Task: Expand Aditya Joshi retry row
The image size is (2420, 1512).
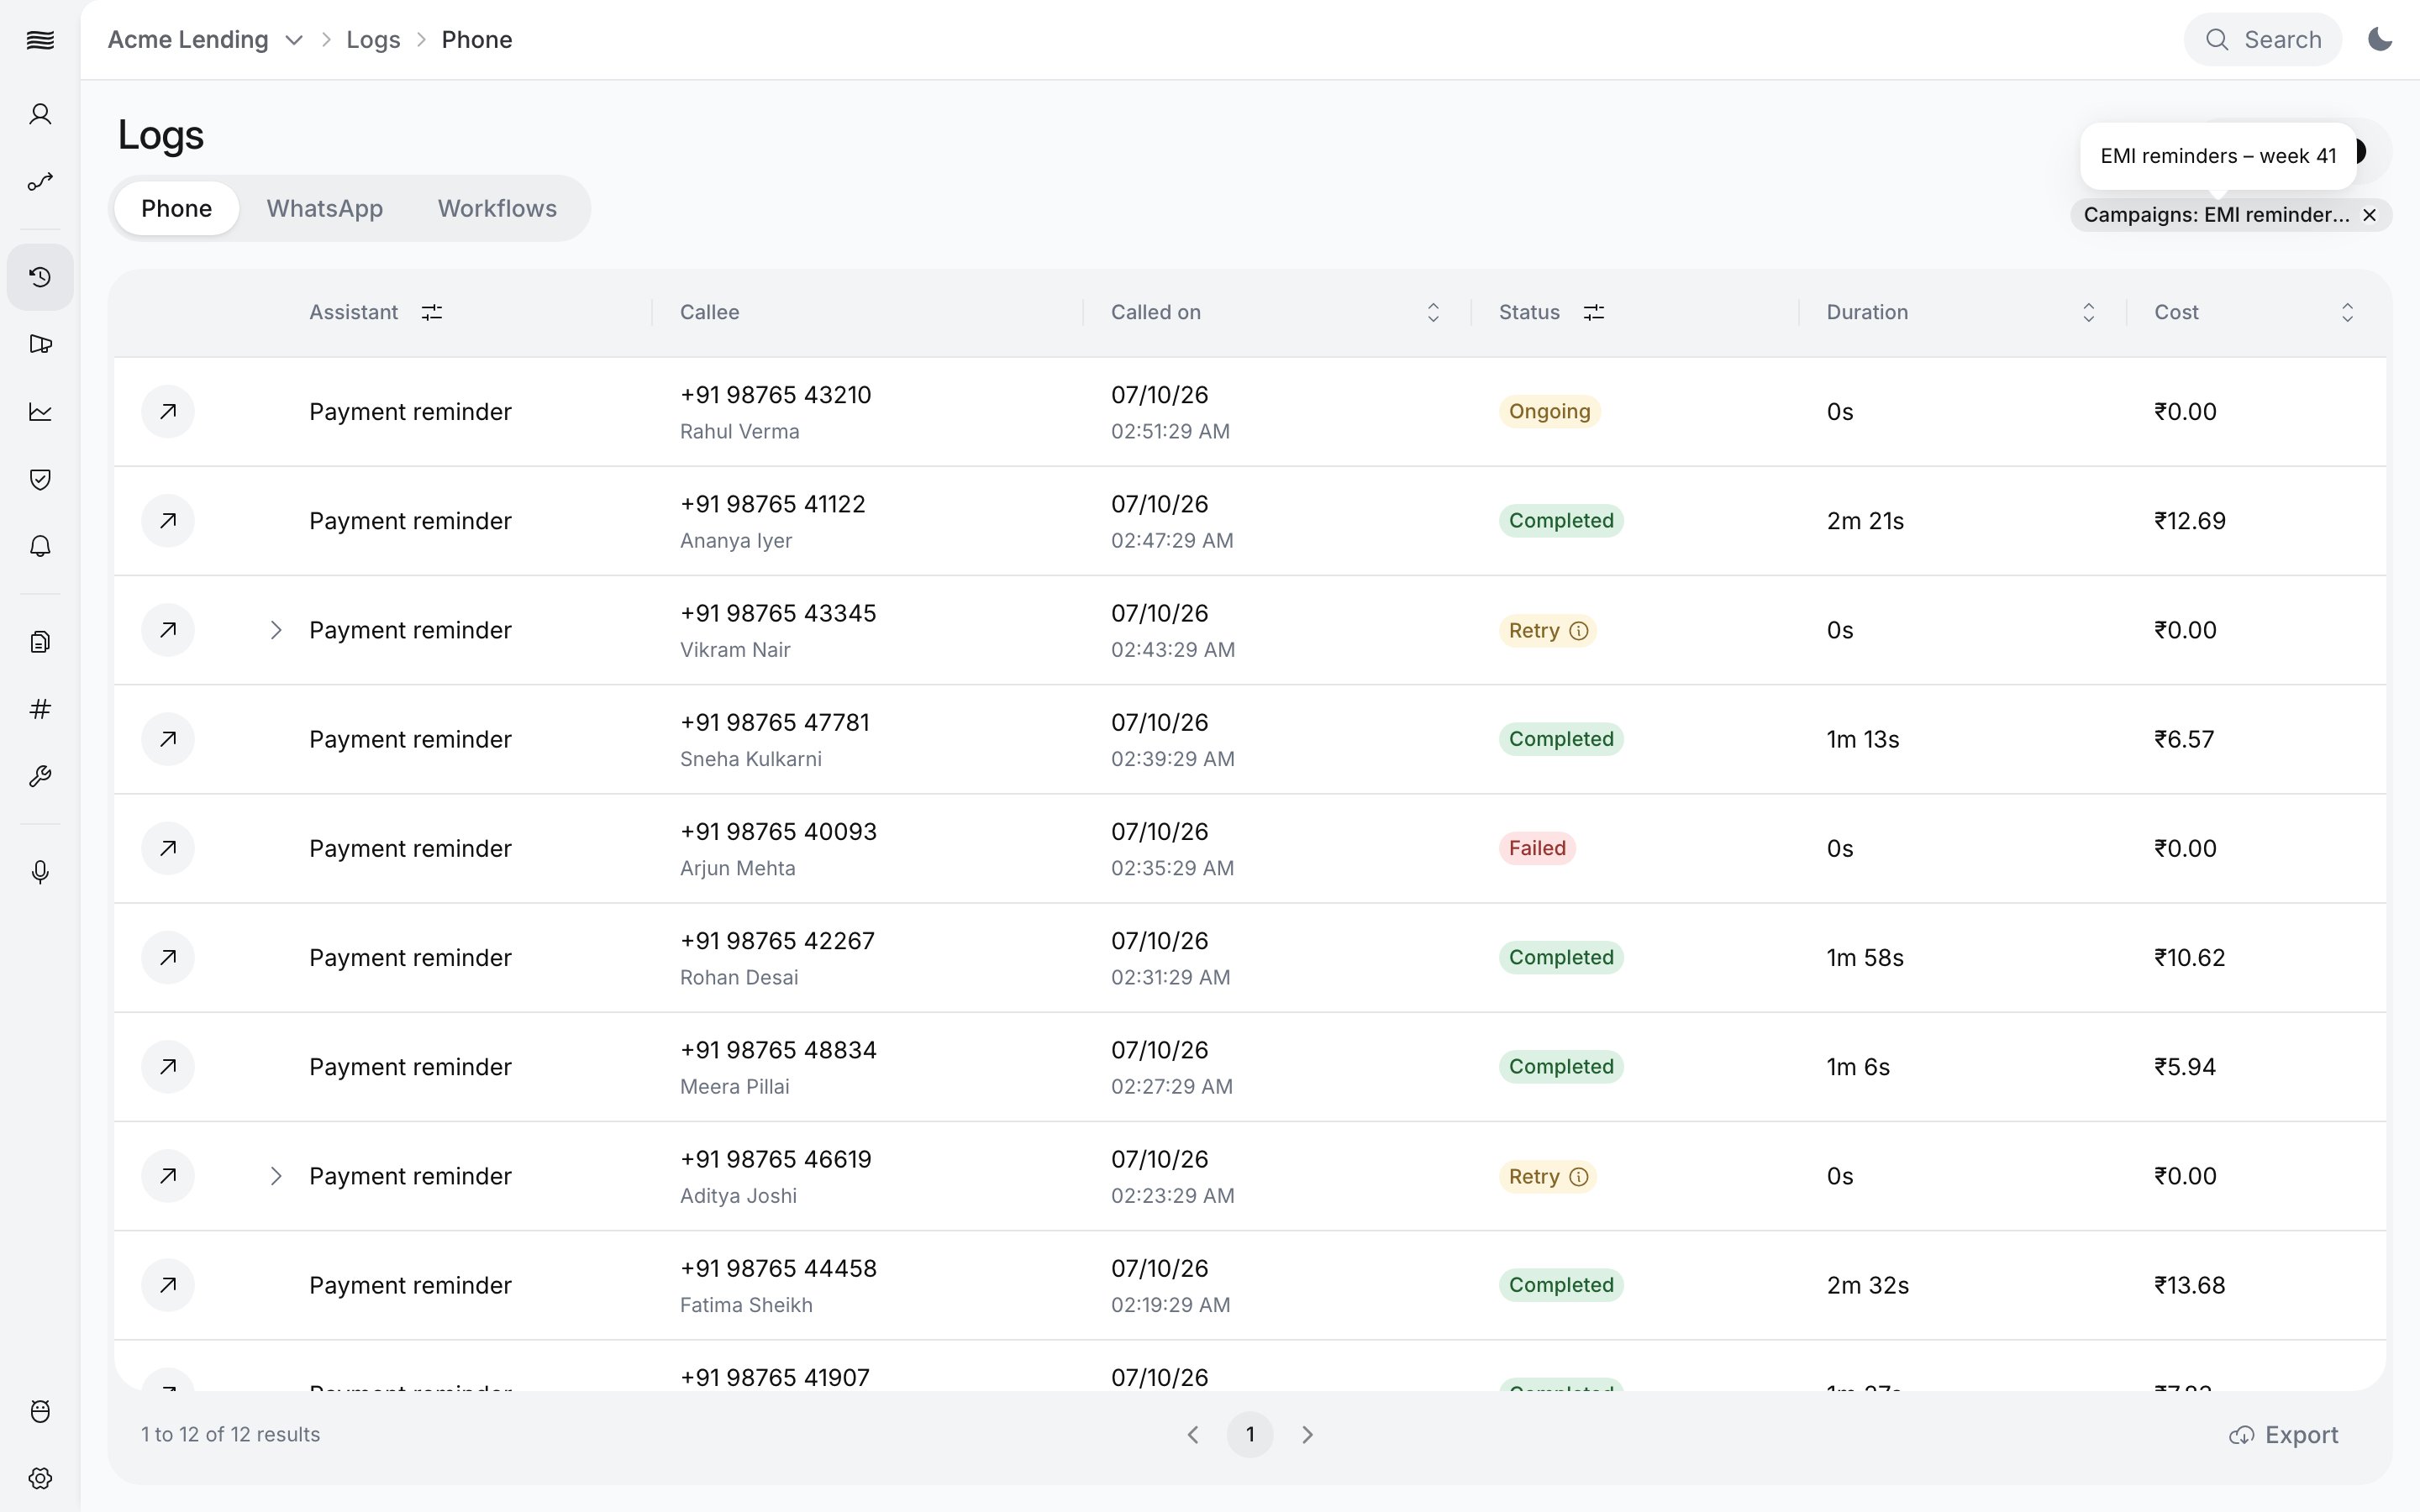Action: tap(276, 1176)
